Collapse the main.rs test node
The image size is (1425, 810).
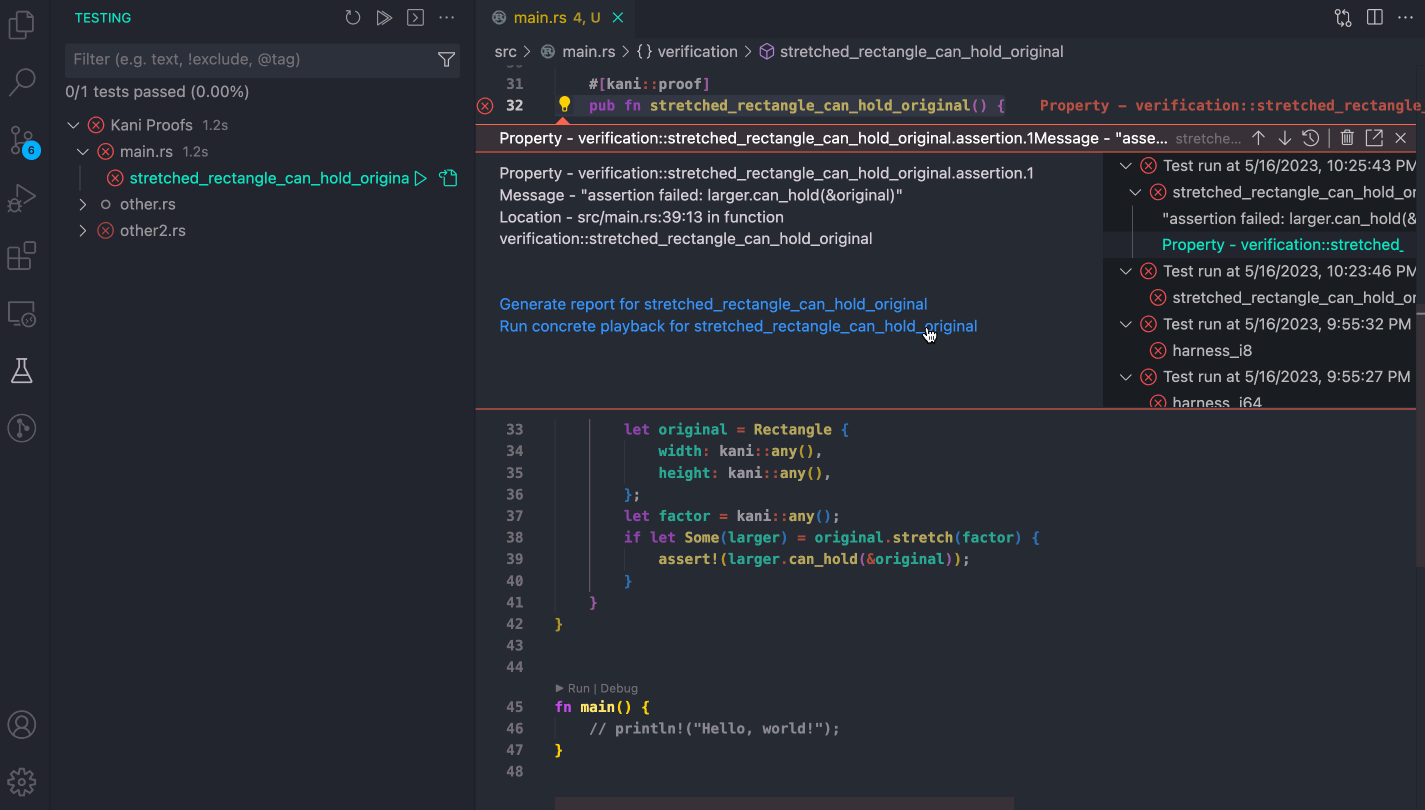pos(84,152)
